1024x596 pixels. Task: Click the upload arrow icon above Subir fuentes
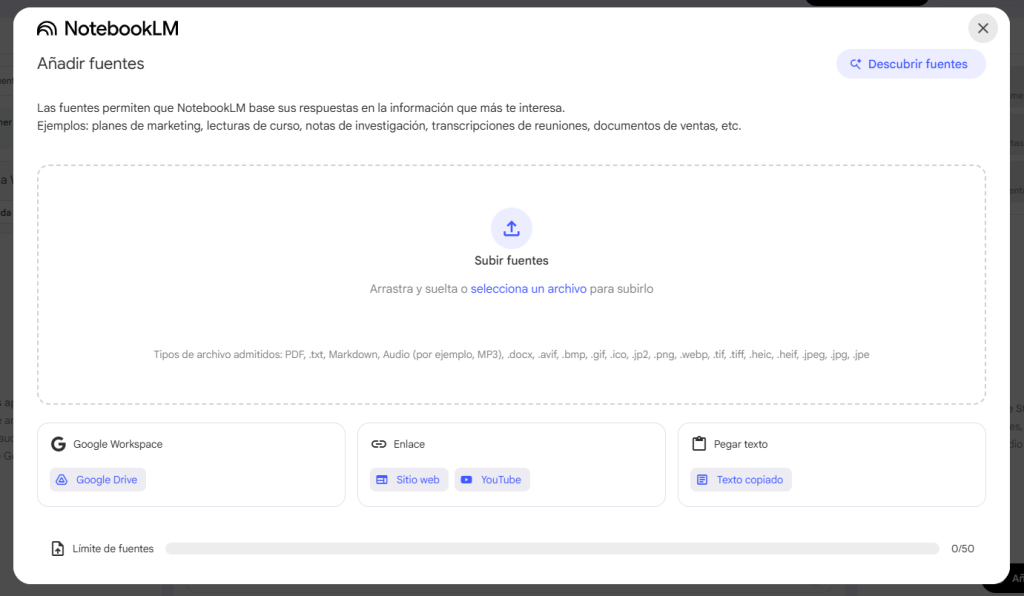pyautogui.click(x=511, y=227)
